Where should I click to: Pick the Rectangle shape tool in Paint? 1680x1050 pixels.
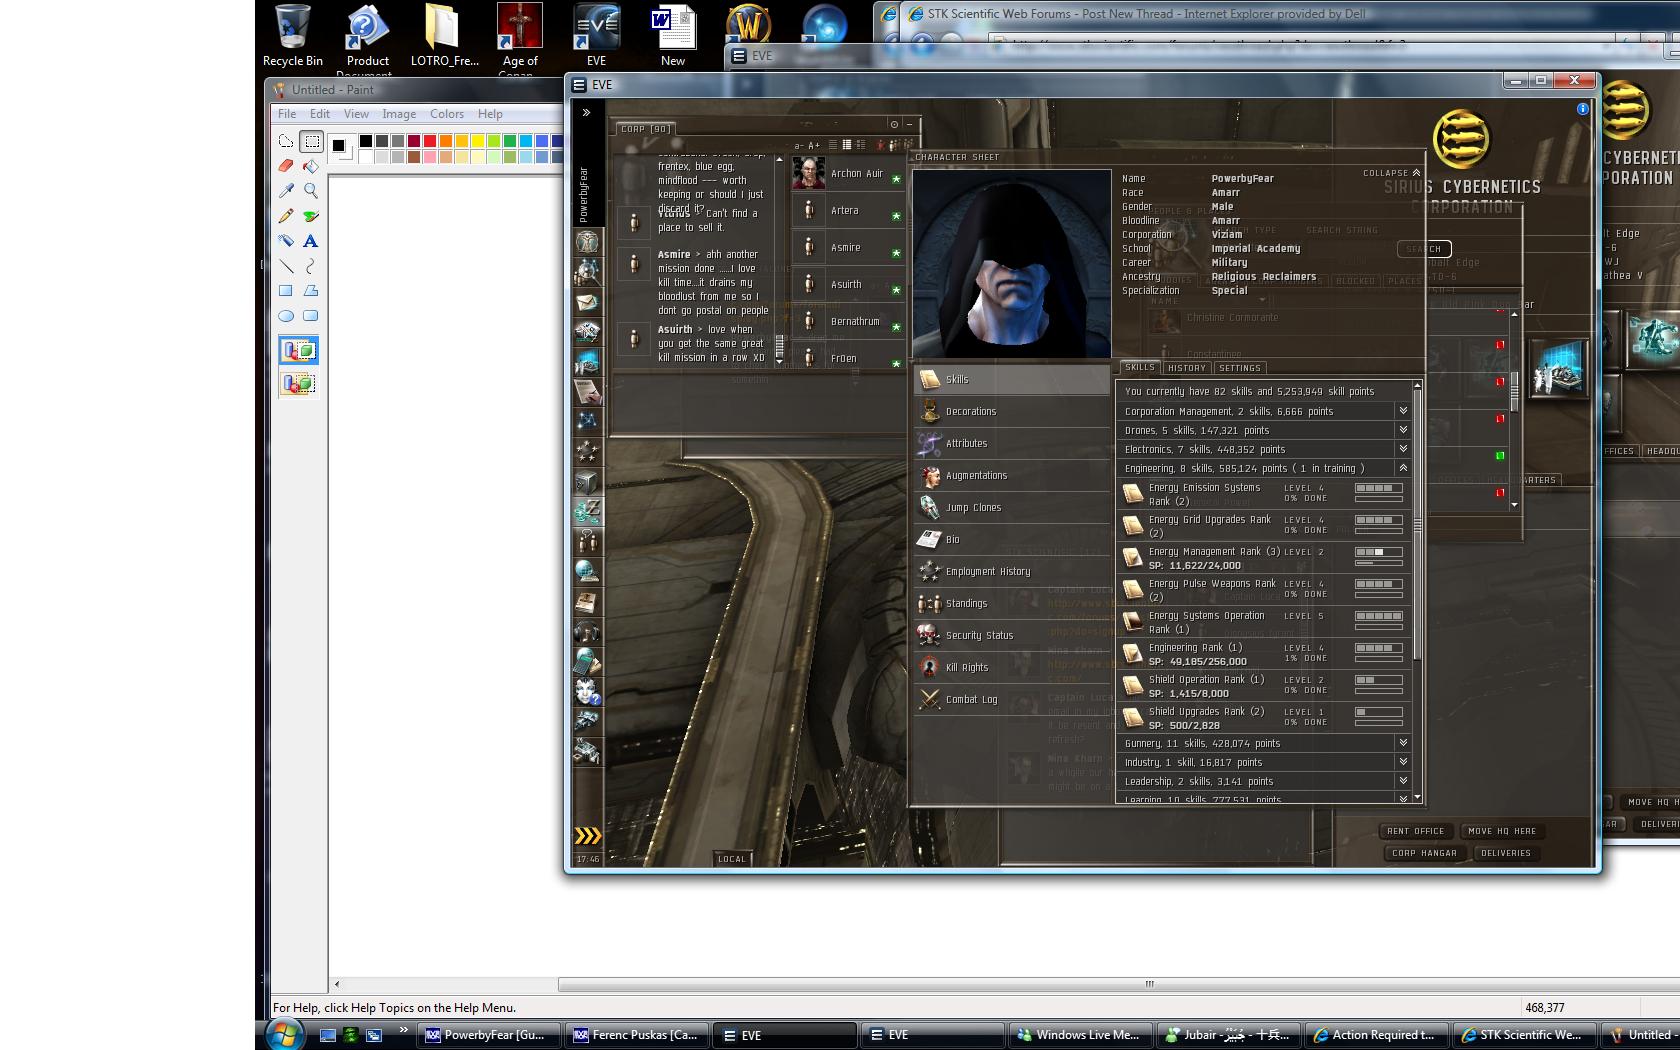coord(286,291)
